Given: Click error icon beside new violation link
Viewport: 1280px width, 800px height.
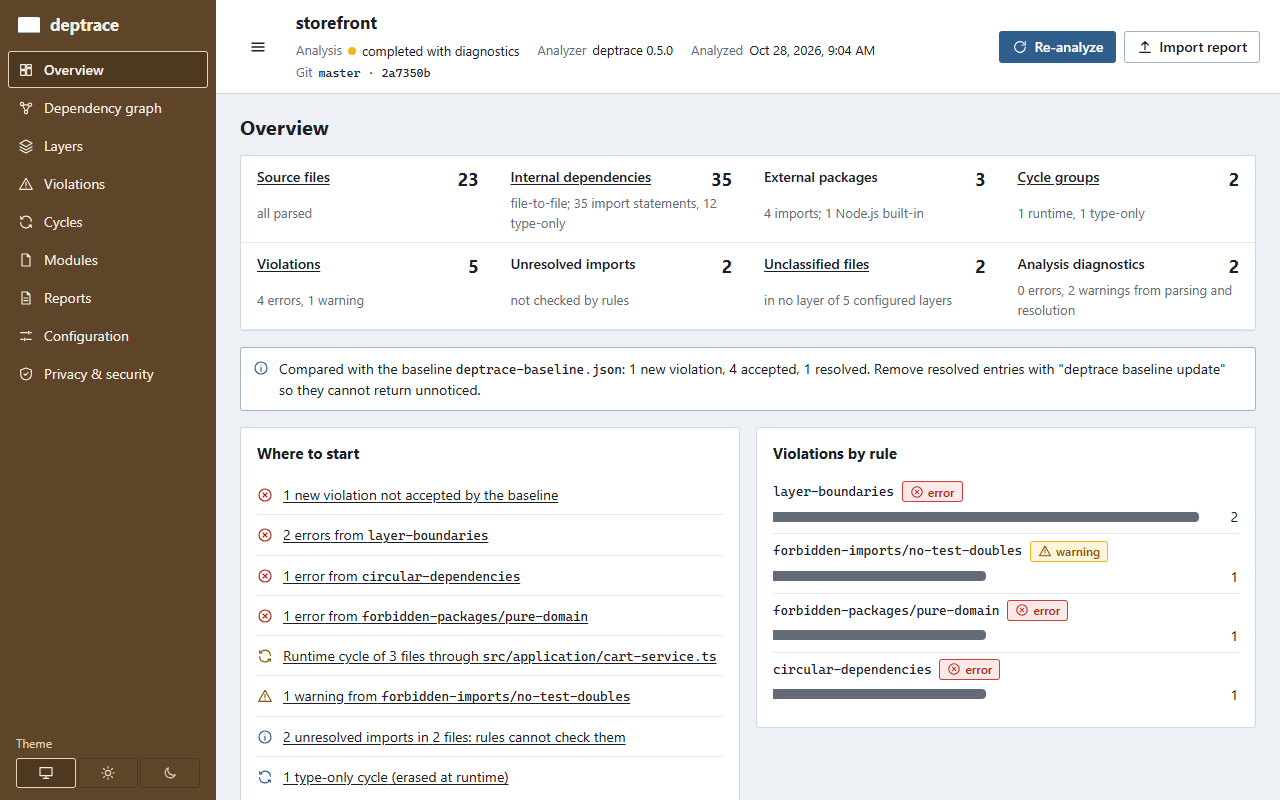Looking at the screenshot, I should pyautogui.click(x=265, y=495).
